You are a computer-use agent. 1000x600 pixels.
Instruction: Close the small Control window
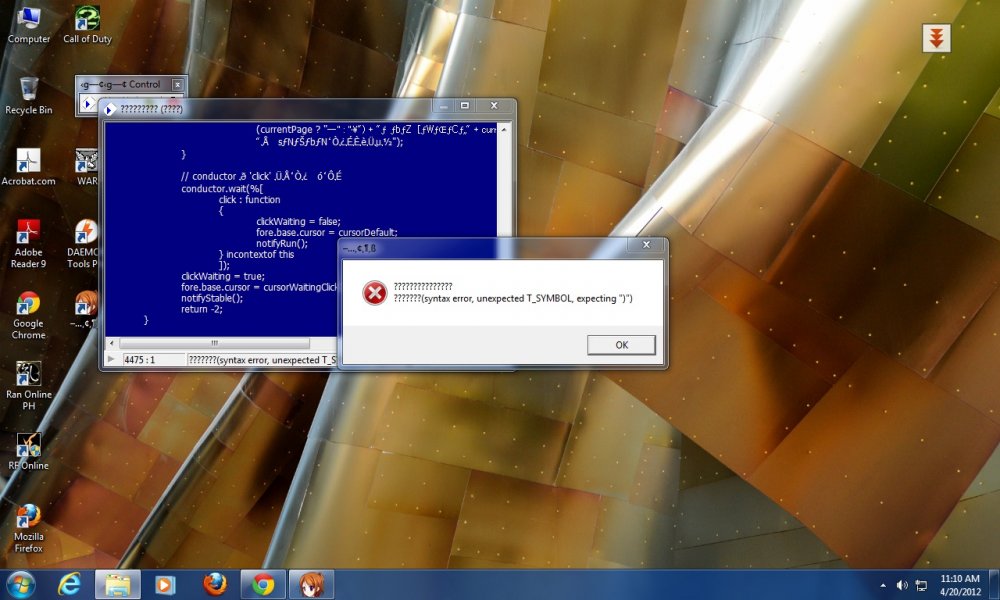[x=177, y=85]
